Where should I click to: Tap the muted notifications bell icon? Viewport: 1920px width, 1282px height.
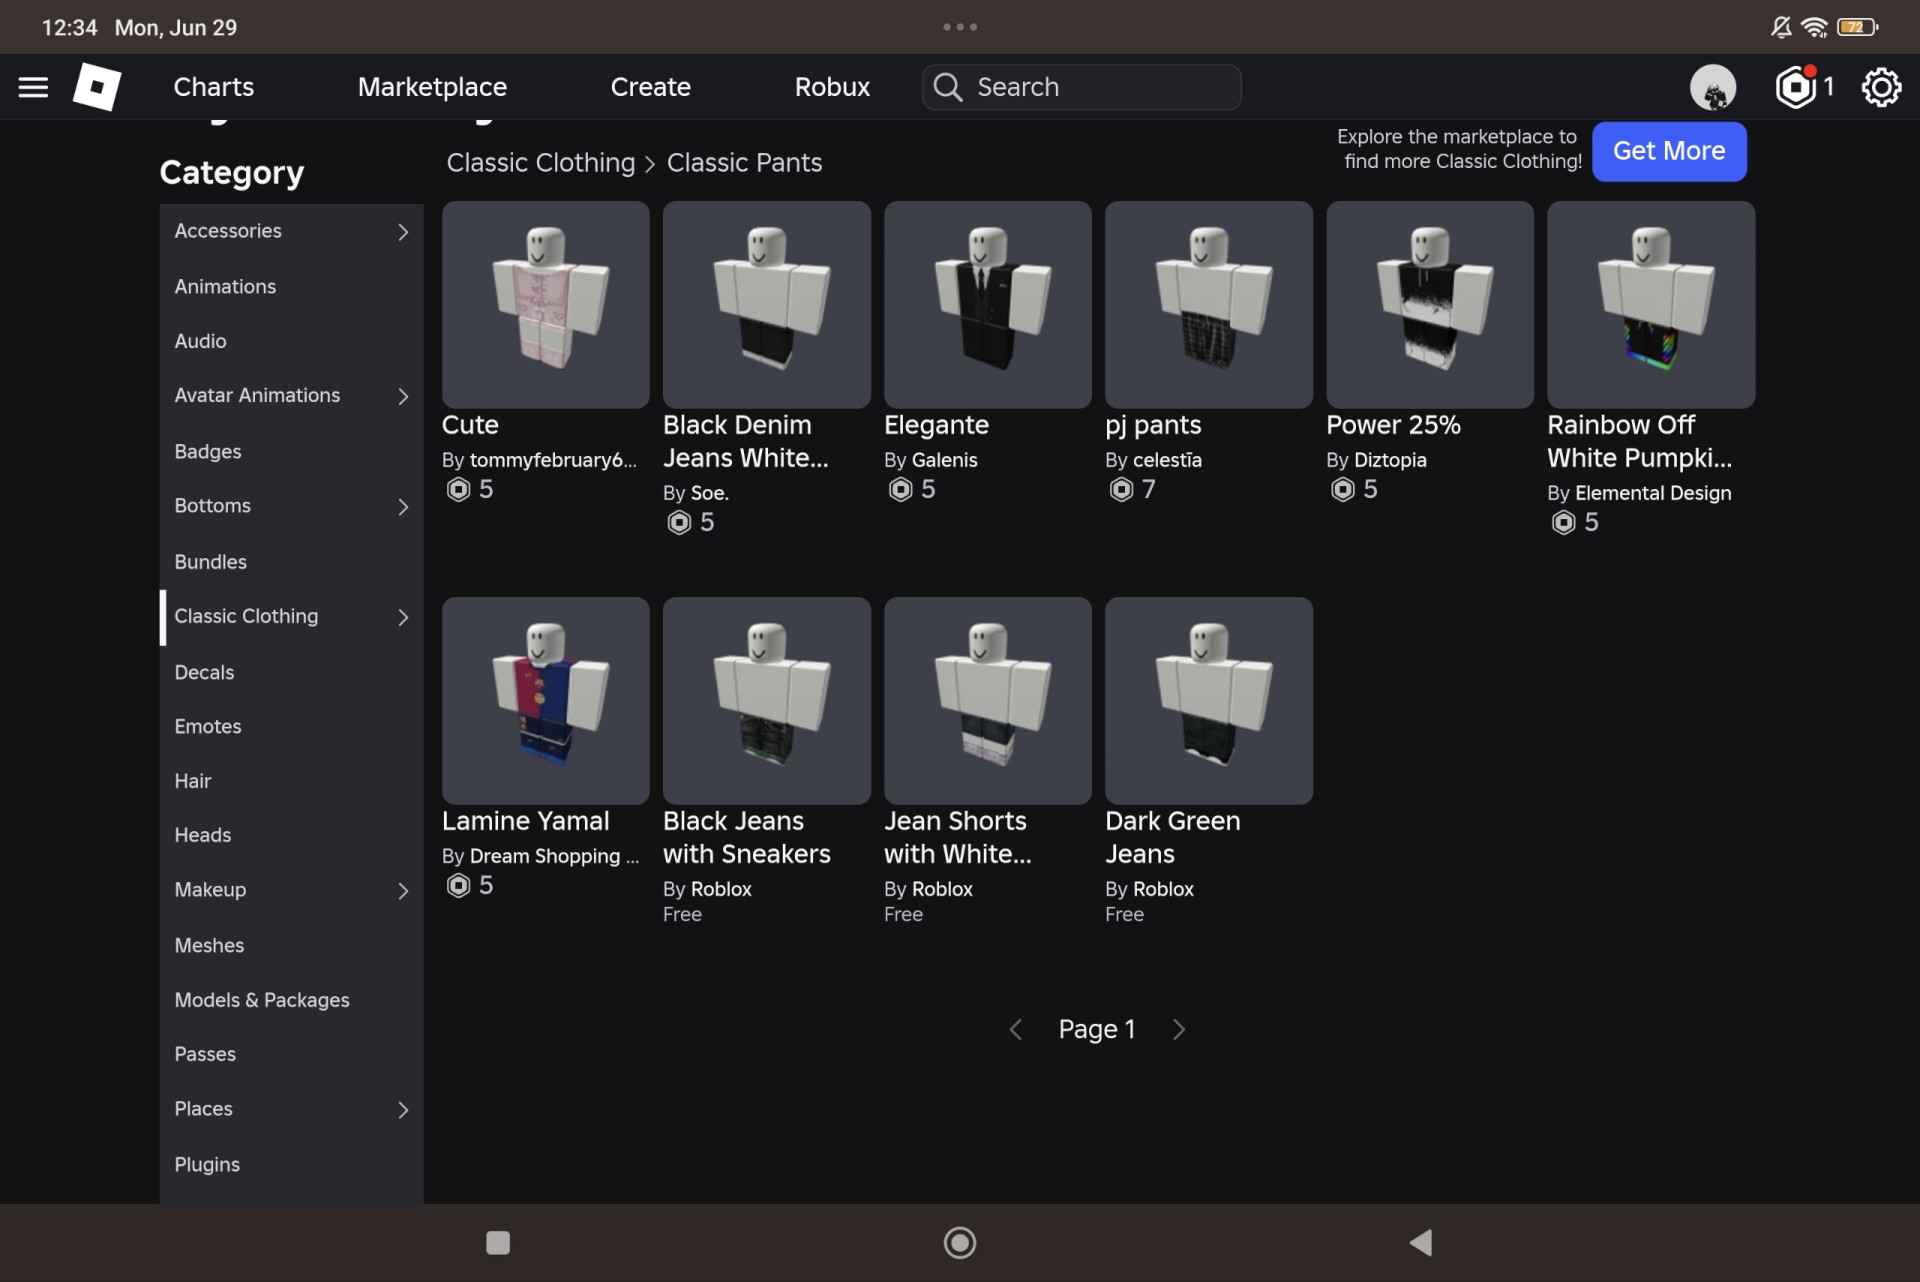pos(1781,27)
